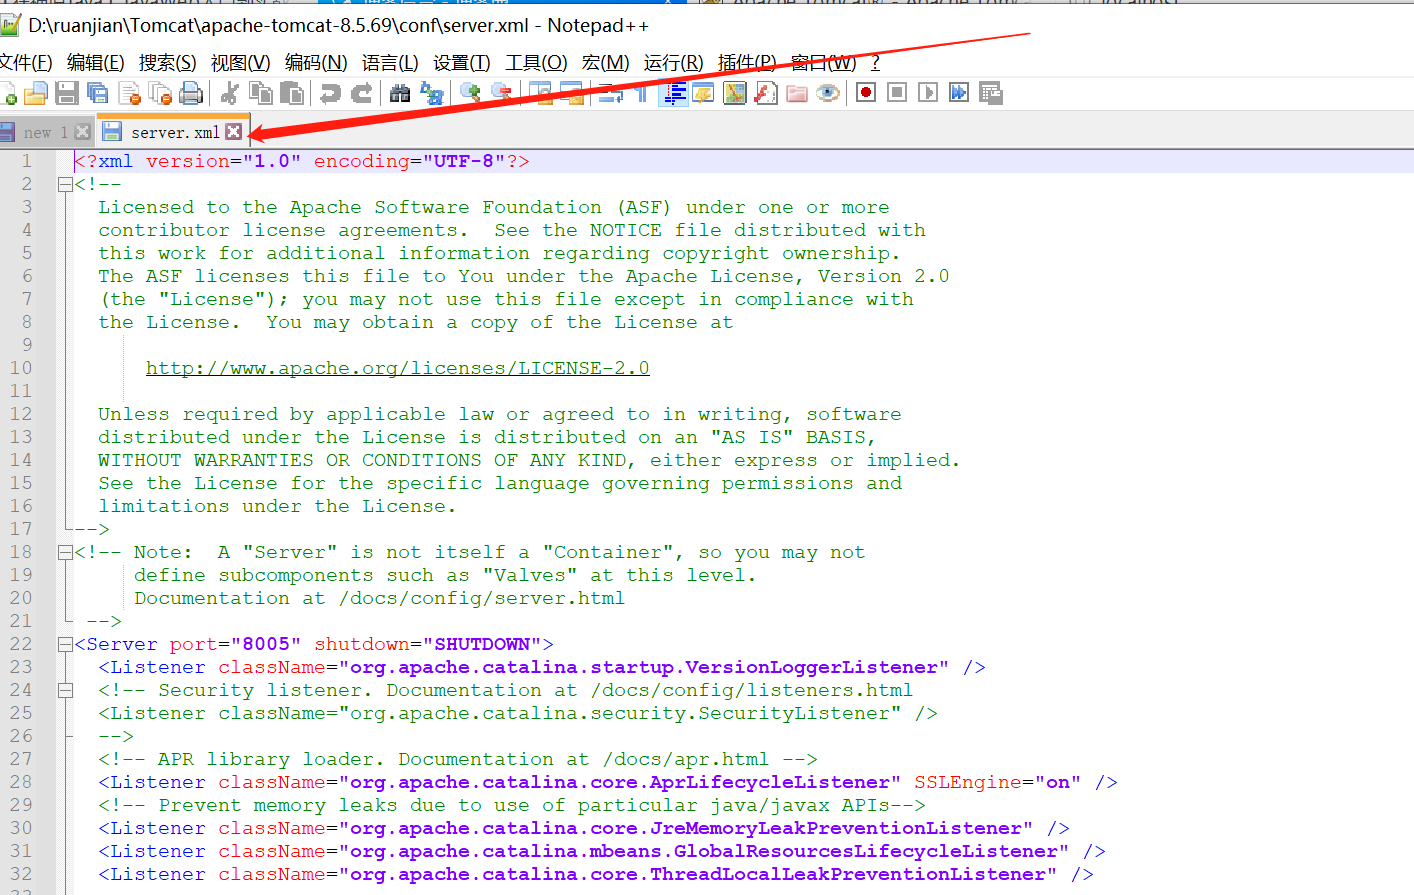The width and height of the screenshot is (1414, 895).
Task: Click line number 1 in the margin
Action: 27,161
